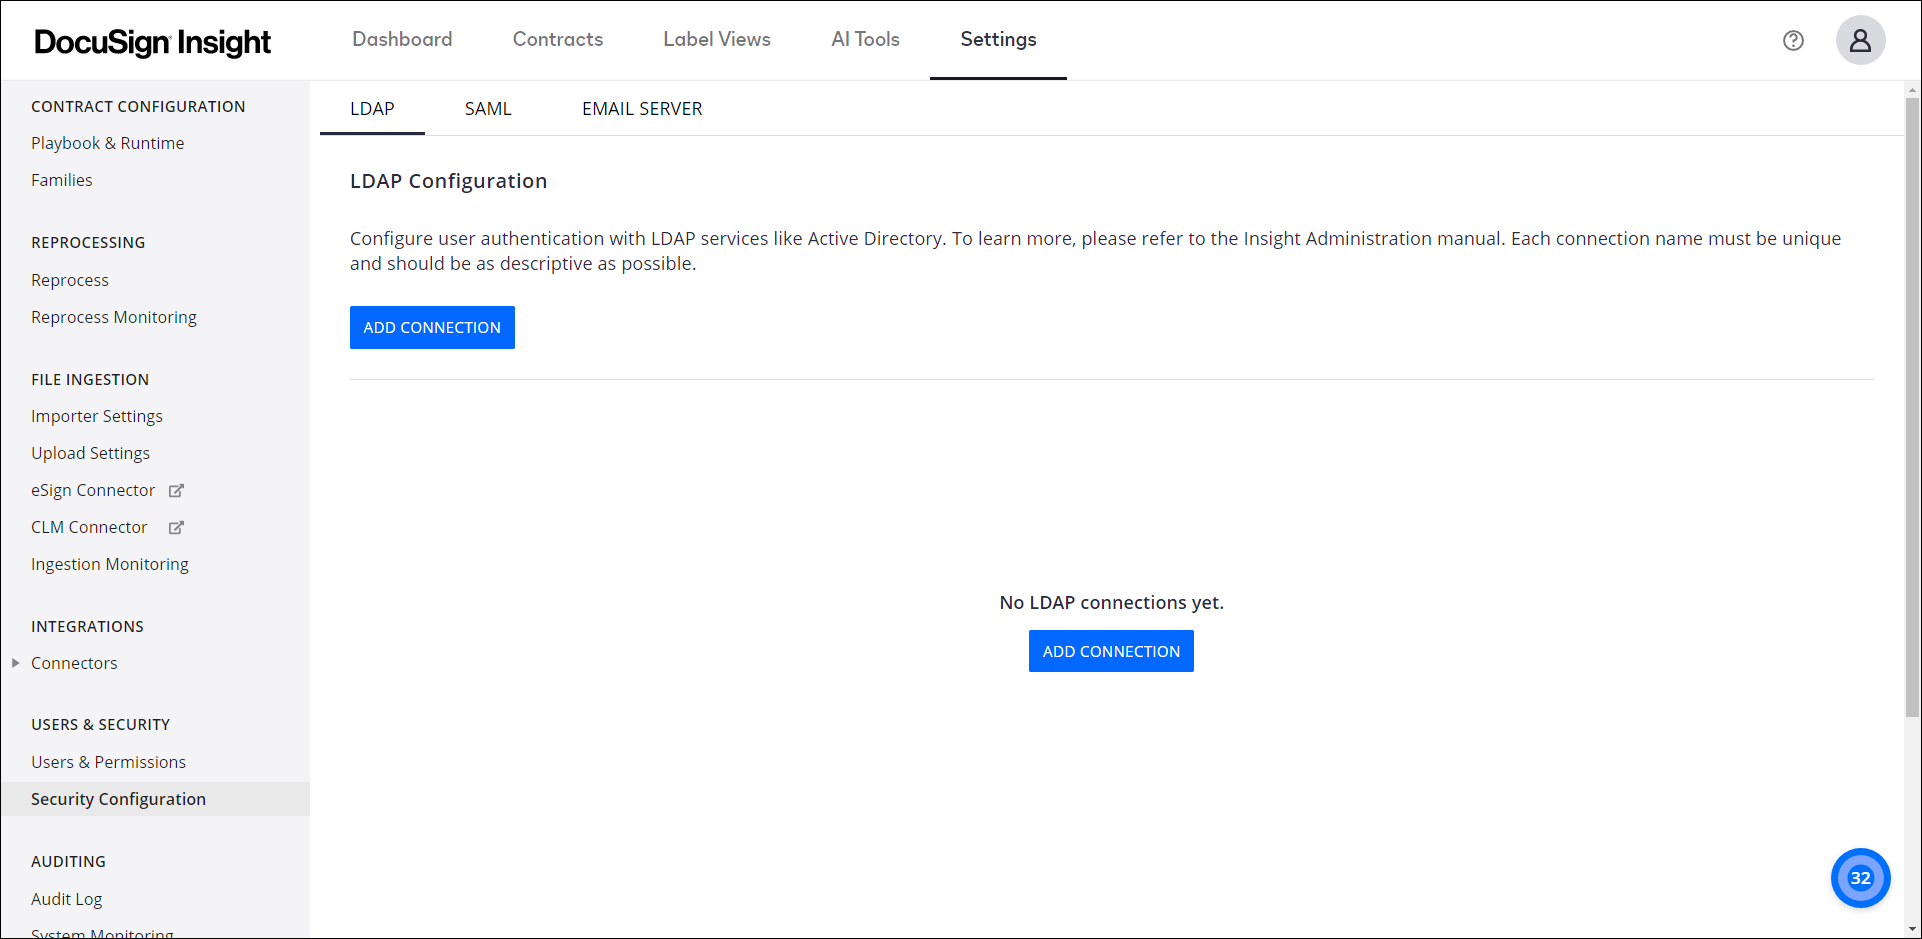The image size is (1922, 939).
Task: Expand the Connectors tree item
Action: (x=15, y=662)
